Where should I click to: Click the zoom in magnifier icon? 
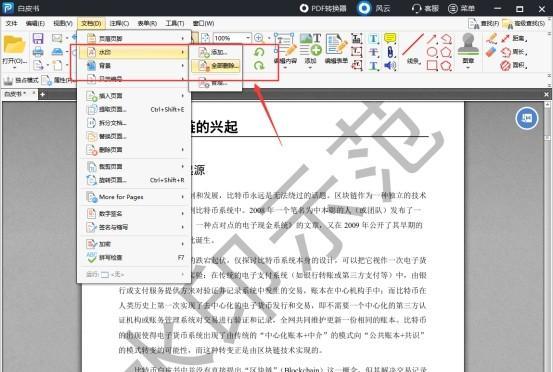coord(259,38)
